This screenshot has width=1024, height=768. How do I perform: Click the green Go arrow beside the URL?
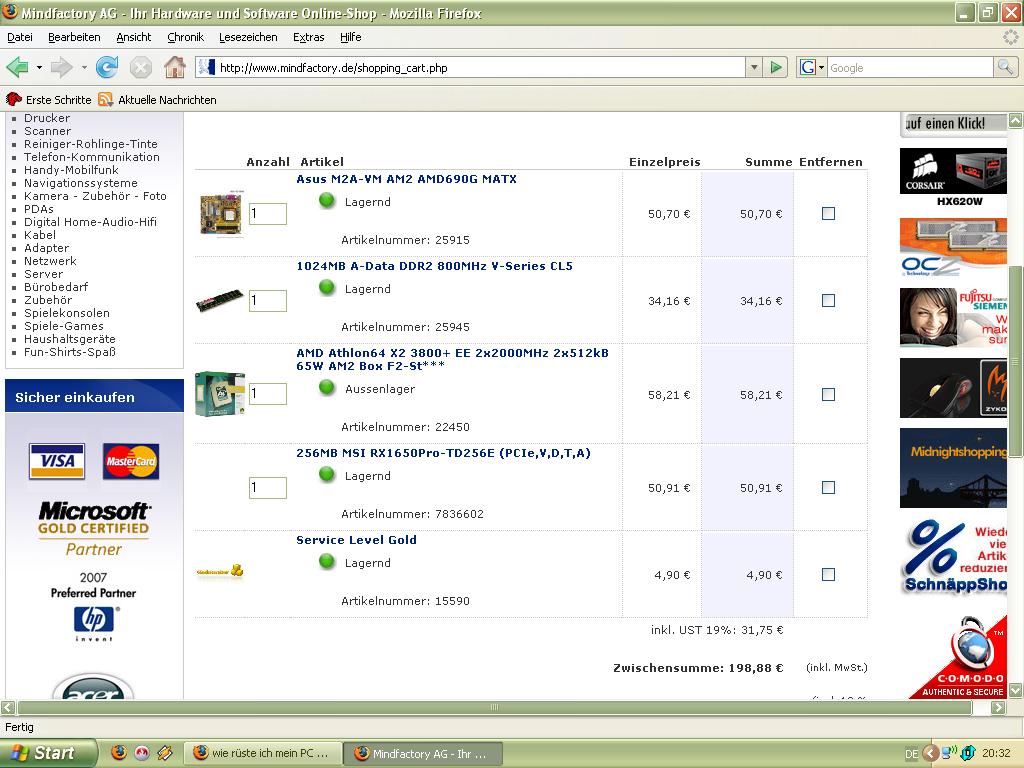click(776, 67)
